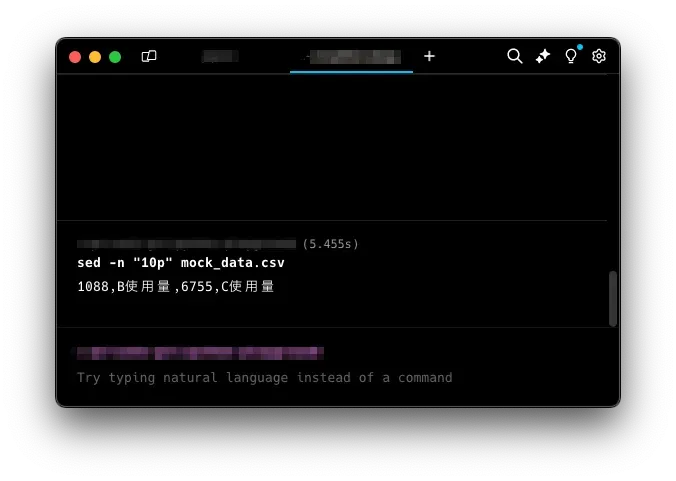The image size is (676, 481).
Task: Open the search magnifier icon
Action: (x=514, y=56)
